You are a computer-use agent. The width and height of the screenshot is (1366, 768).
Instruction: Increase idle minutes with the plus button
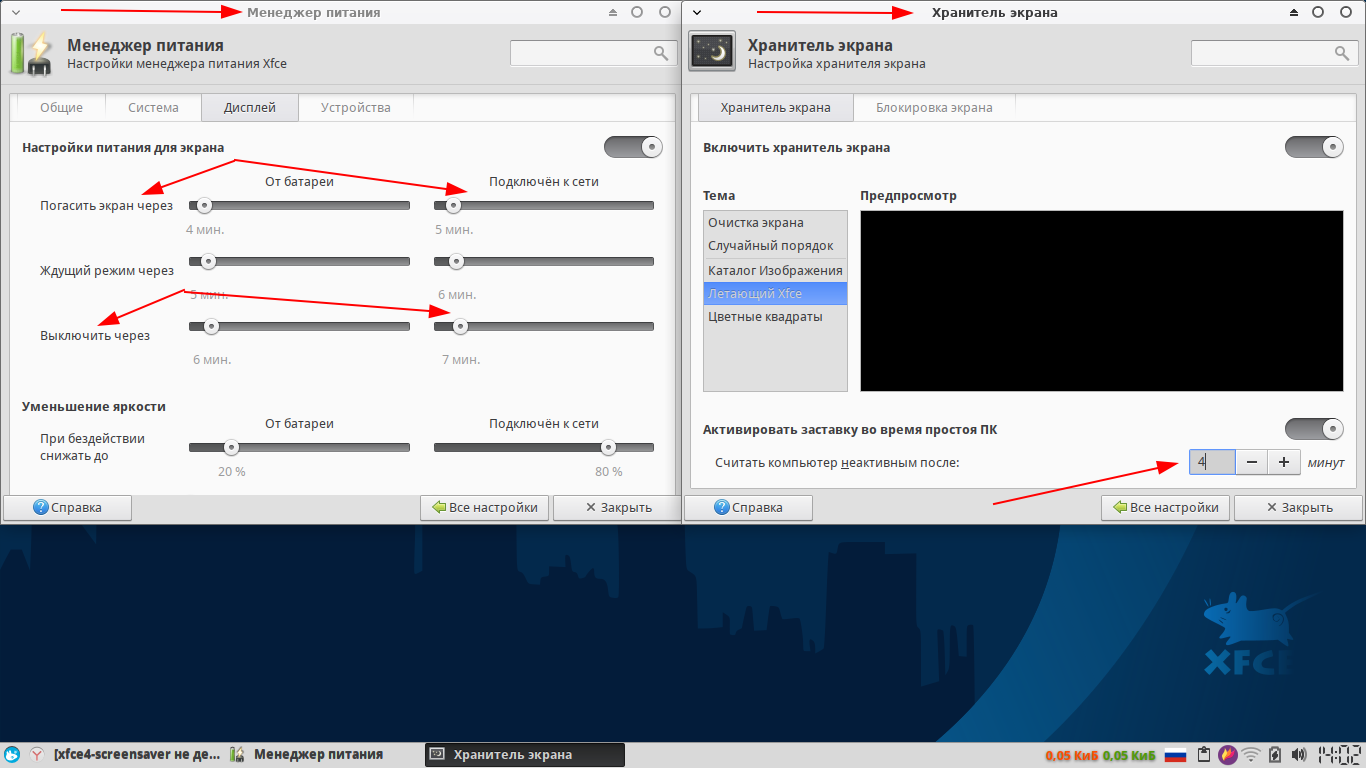pyautogui.click(x=1283, y=462)
